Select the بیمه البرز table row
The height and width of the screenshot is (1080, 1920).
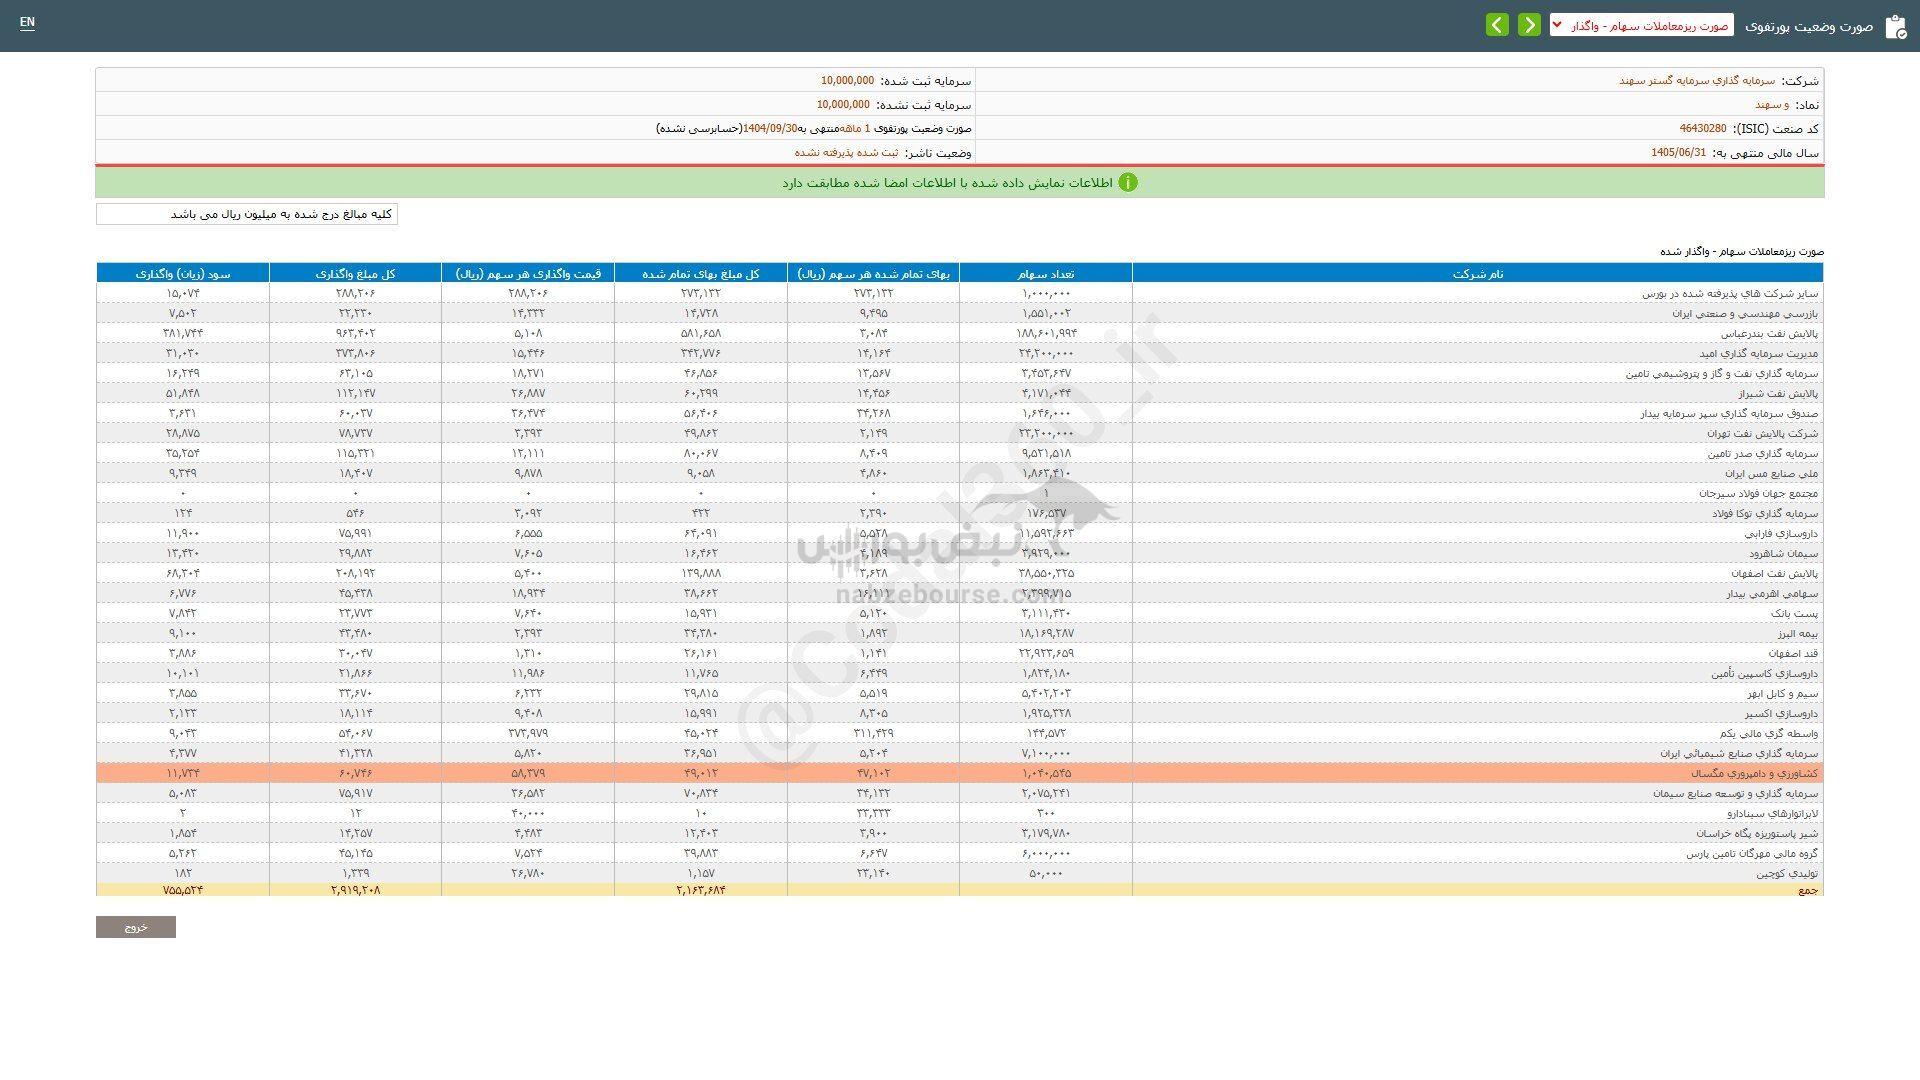[x=1797, y=634]
